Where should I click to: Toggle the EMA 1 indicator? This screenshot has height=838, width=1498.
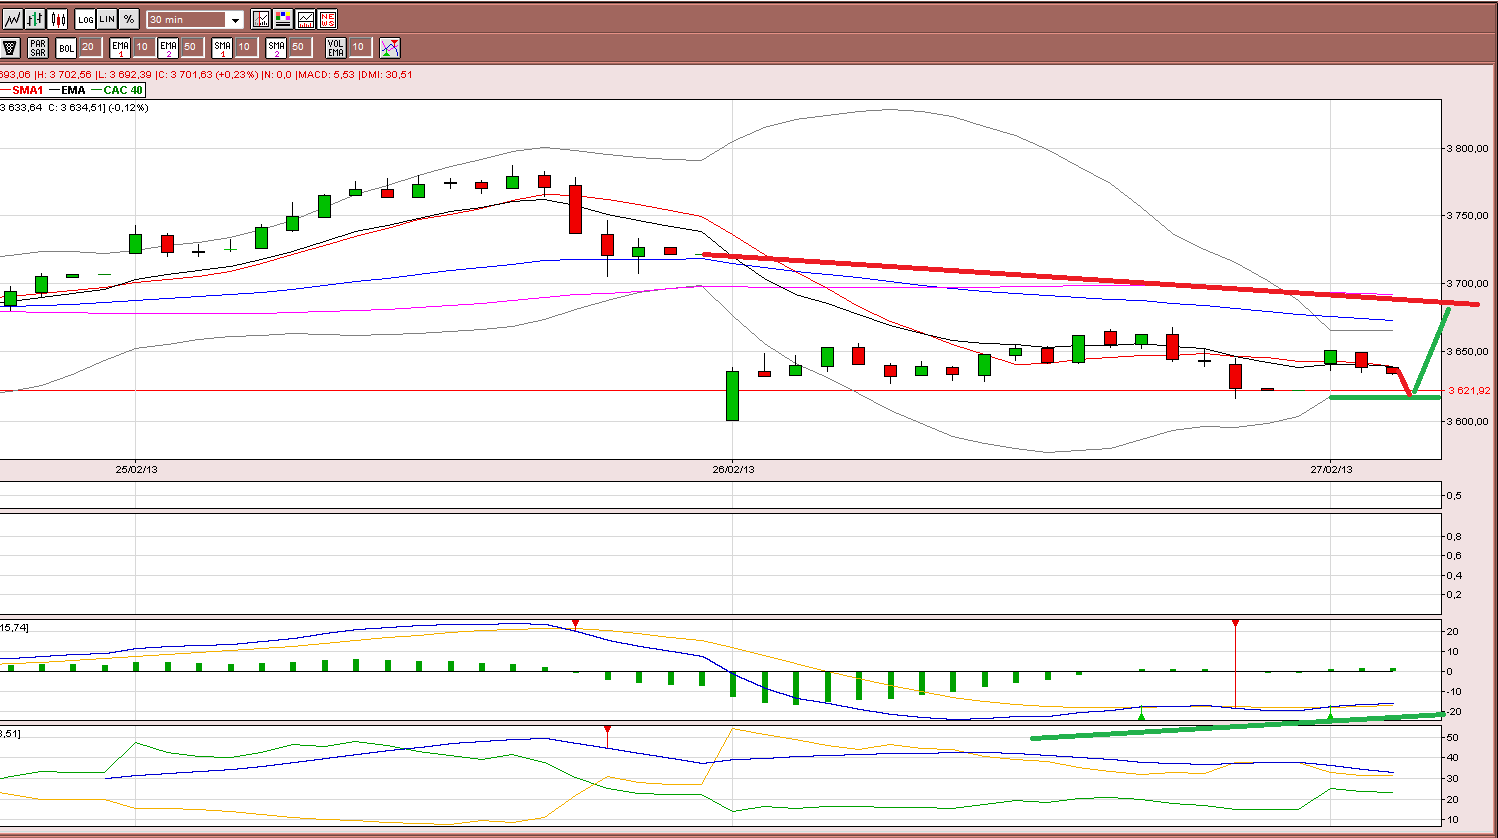click(x=120, y=47)
